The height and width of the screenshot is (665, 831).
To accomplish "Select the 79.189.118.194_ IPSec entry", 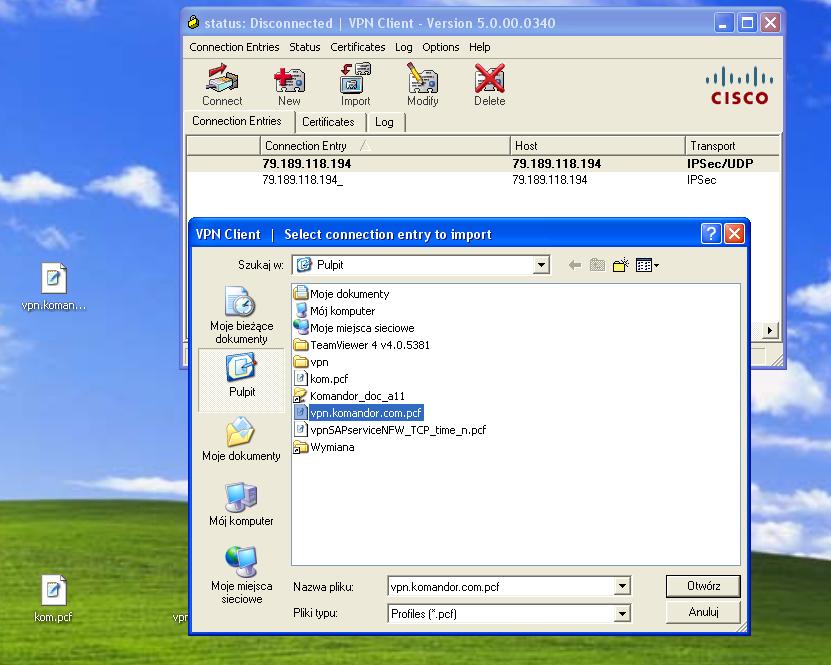I will (x=483, y=180).
